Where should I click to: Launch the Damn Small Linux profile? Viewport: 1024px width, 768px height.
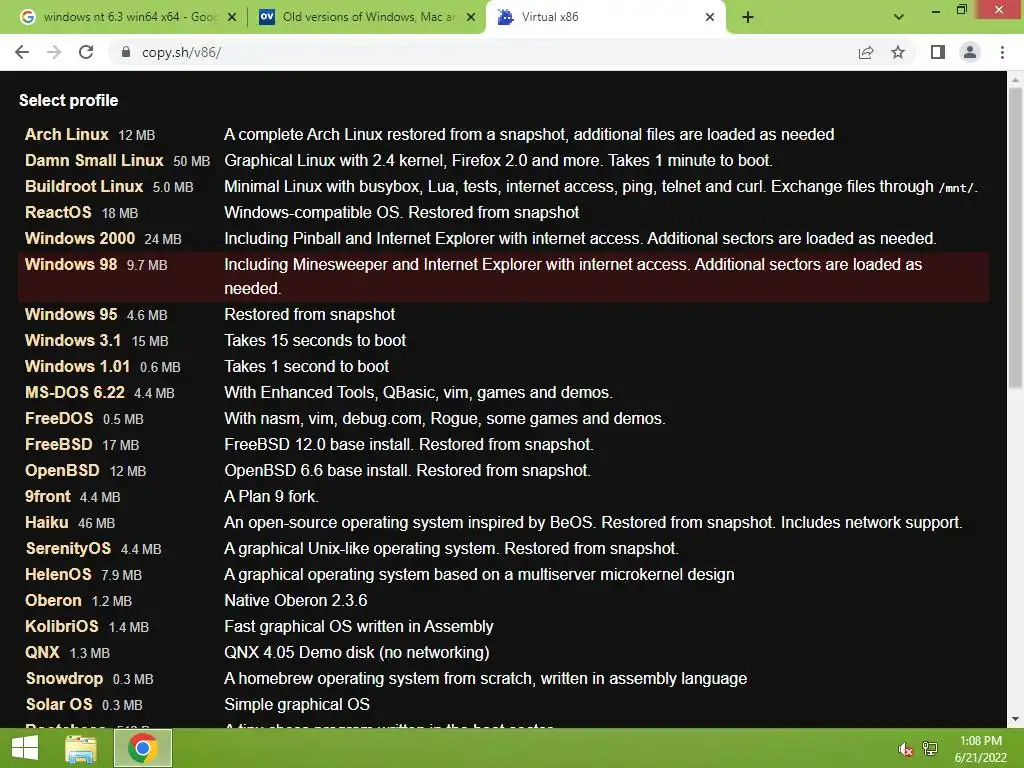pos(94,161)
